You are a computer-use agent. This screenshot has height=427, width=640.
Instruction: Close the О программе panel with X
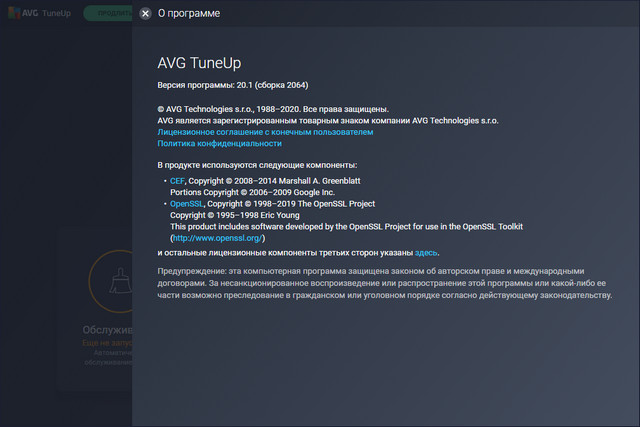coord(146,14)
